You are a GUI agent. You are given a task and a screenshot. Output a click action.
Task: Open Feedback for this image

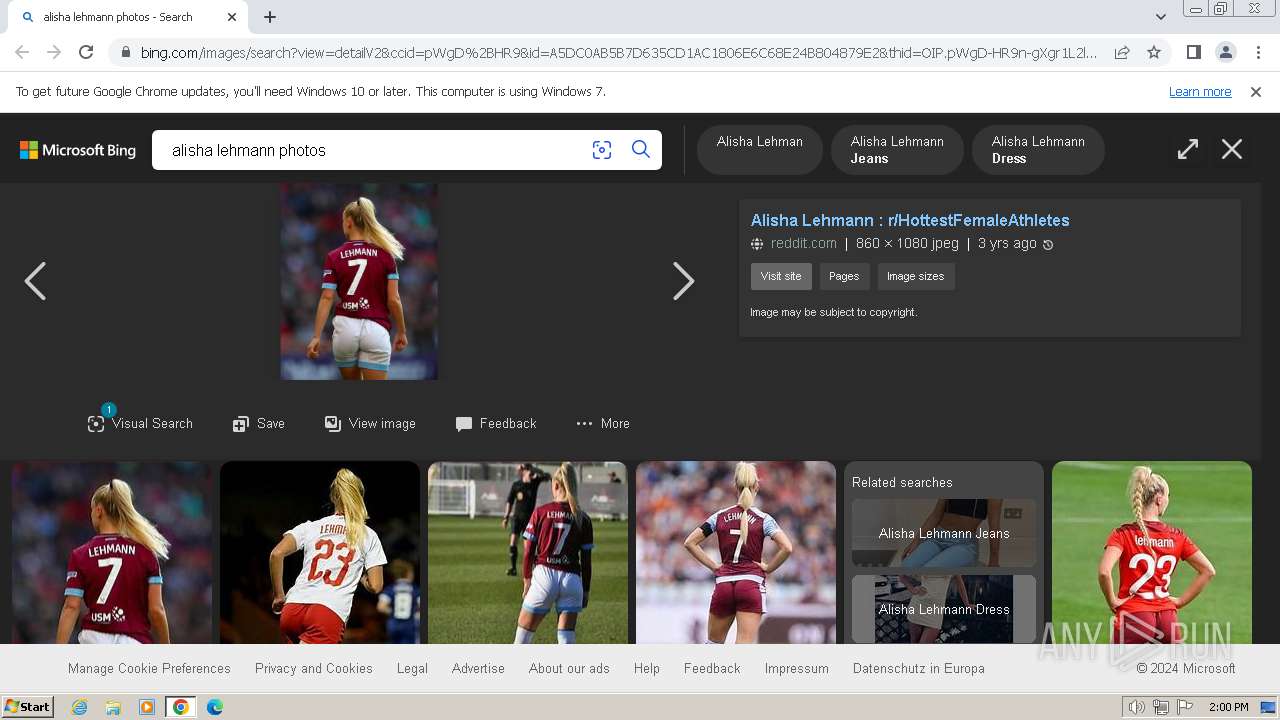[x=496, y=424]
